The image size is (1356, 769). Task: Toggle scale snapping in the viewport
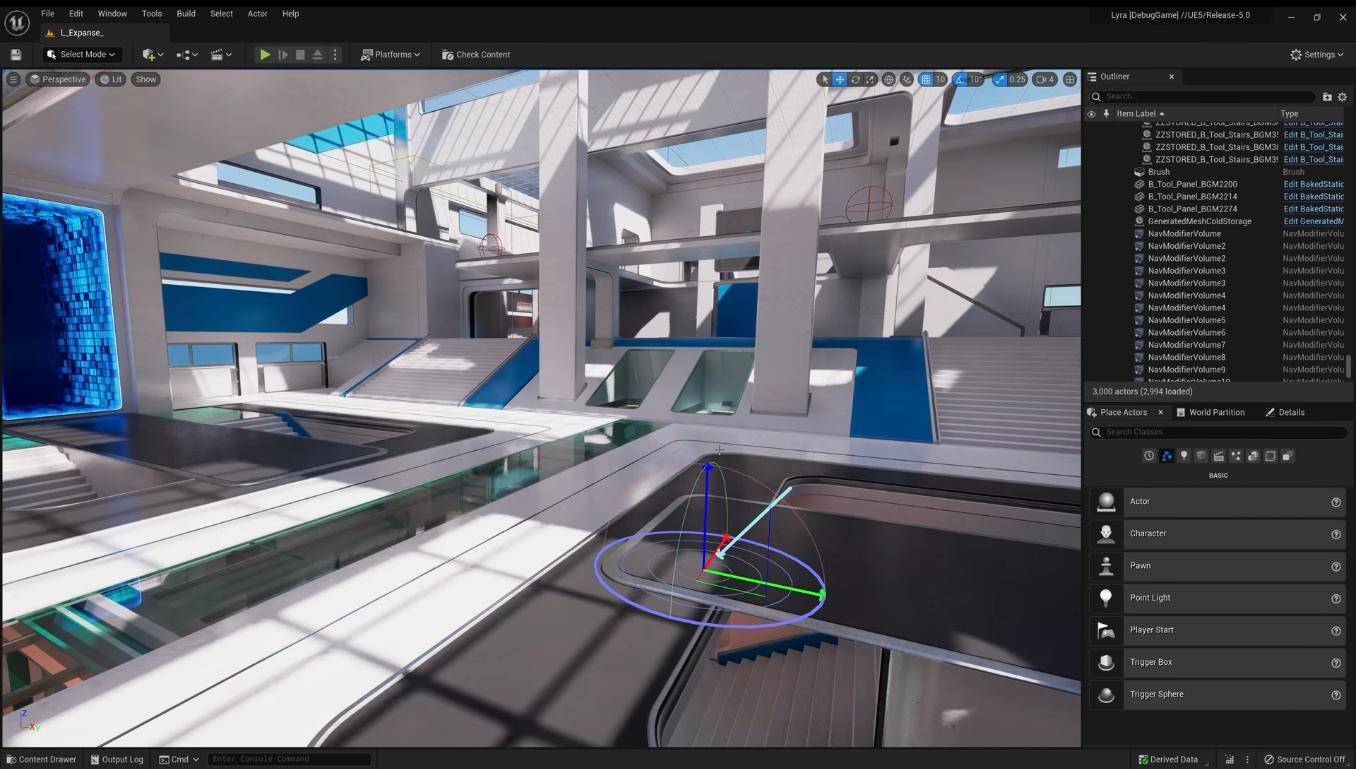(x=1000, y=79)
